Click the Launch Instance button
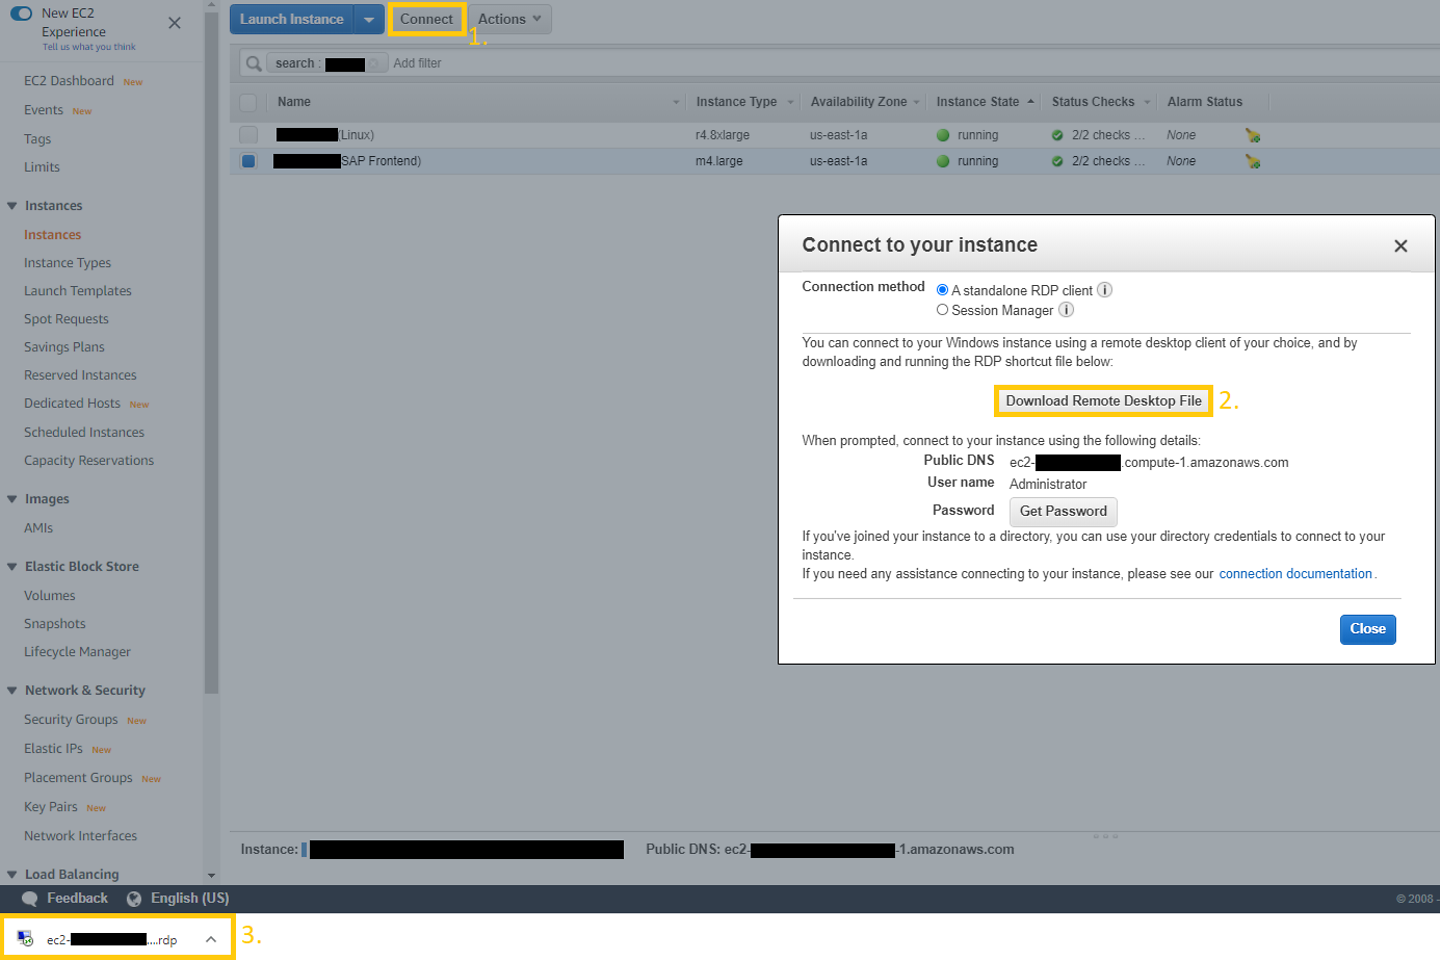The image size is (1440, 960). (291, 19)
